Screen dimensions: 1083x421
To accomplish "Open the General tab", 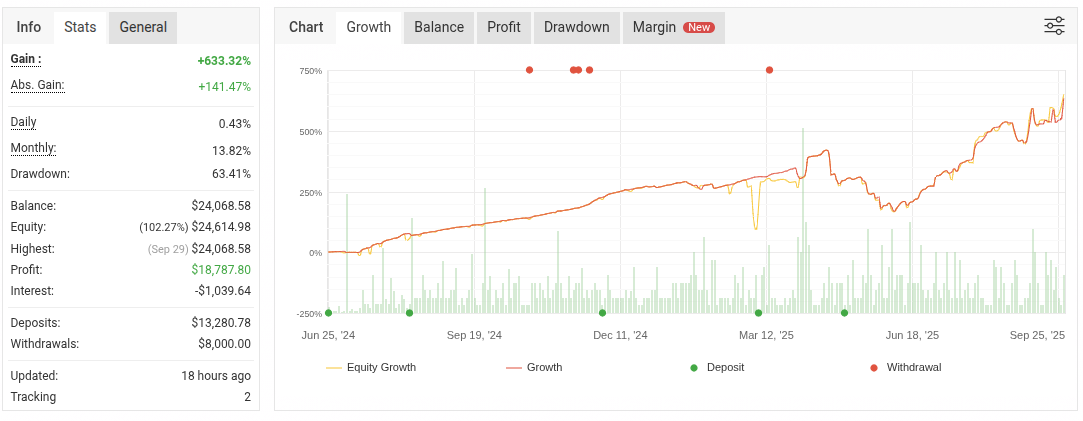I will (143, 27).
